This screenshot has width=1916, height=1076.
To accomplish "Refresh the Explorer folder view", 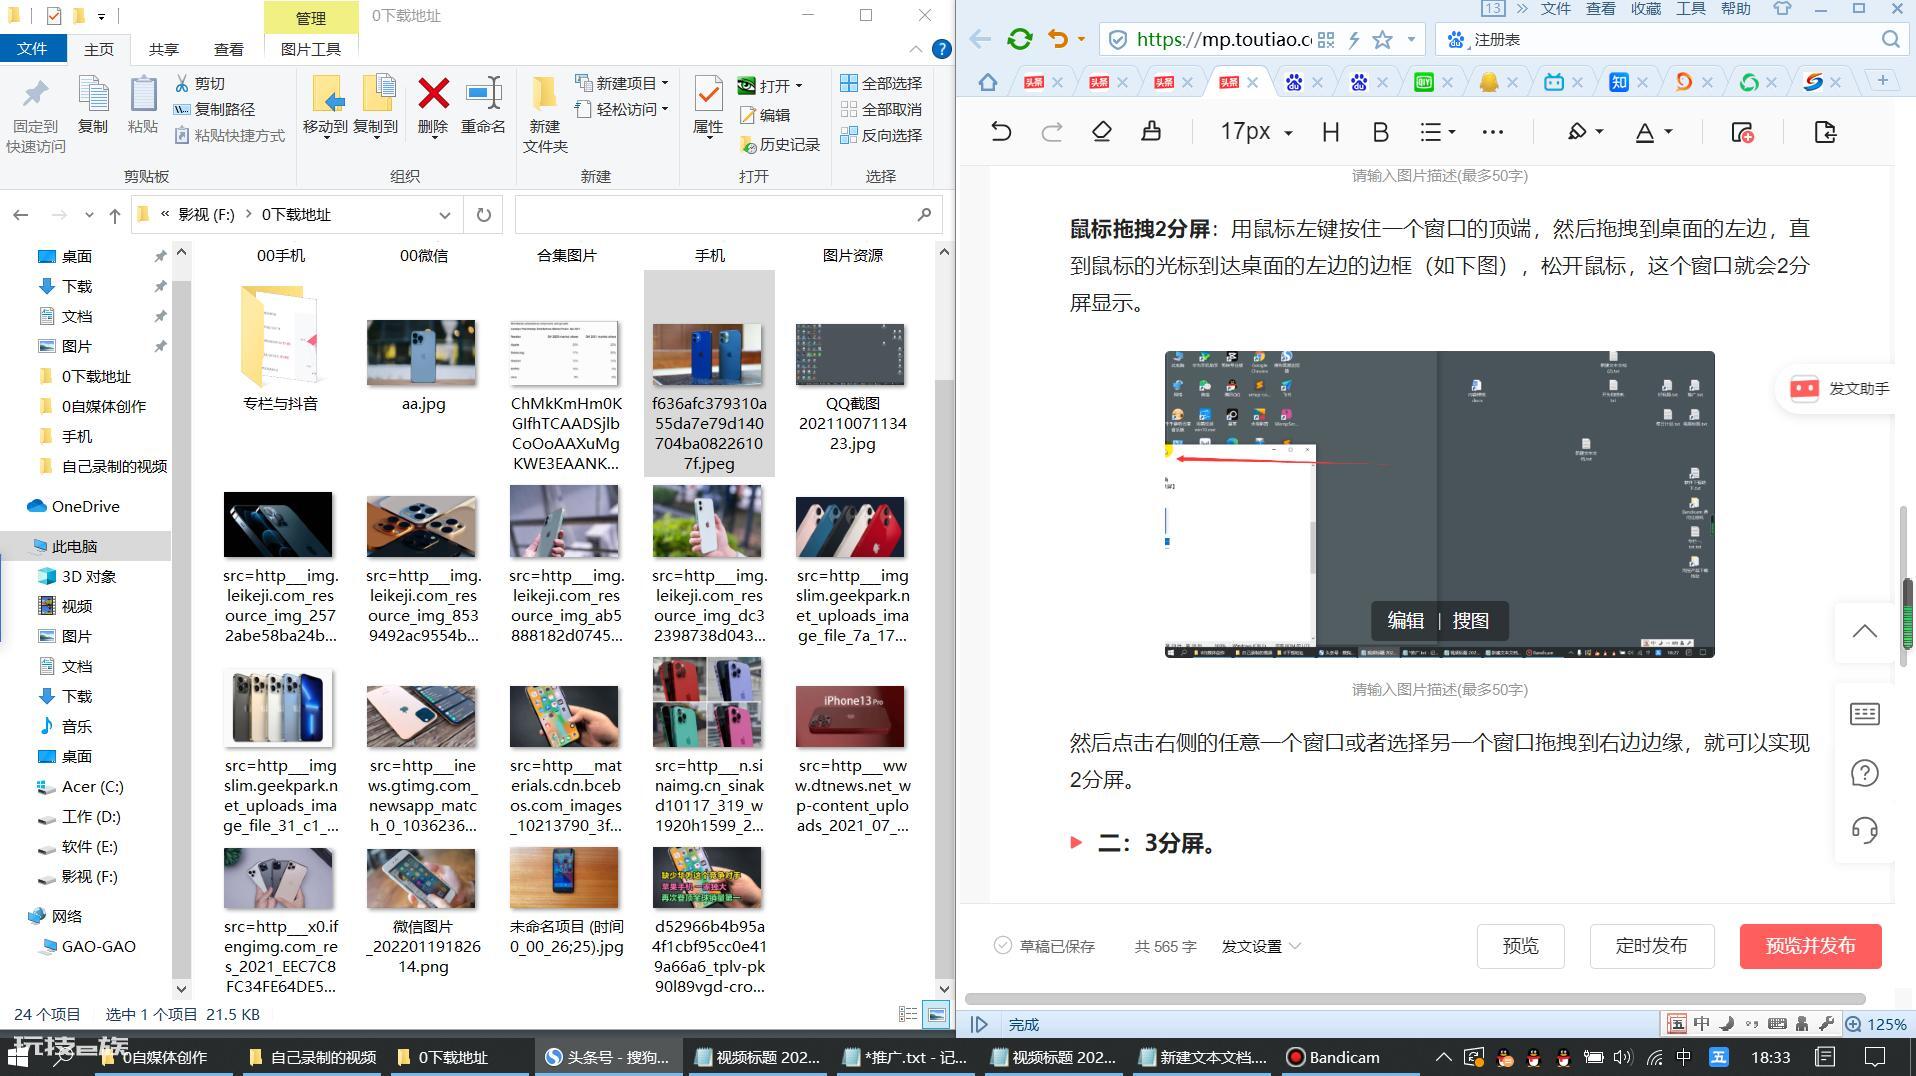I will coord(484,215).
